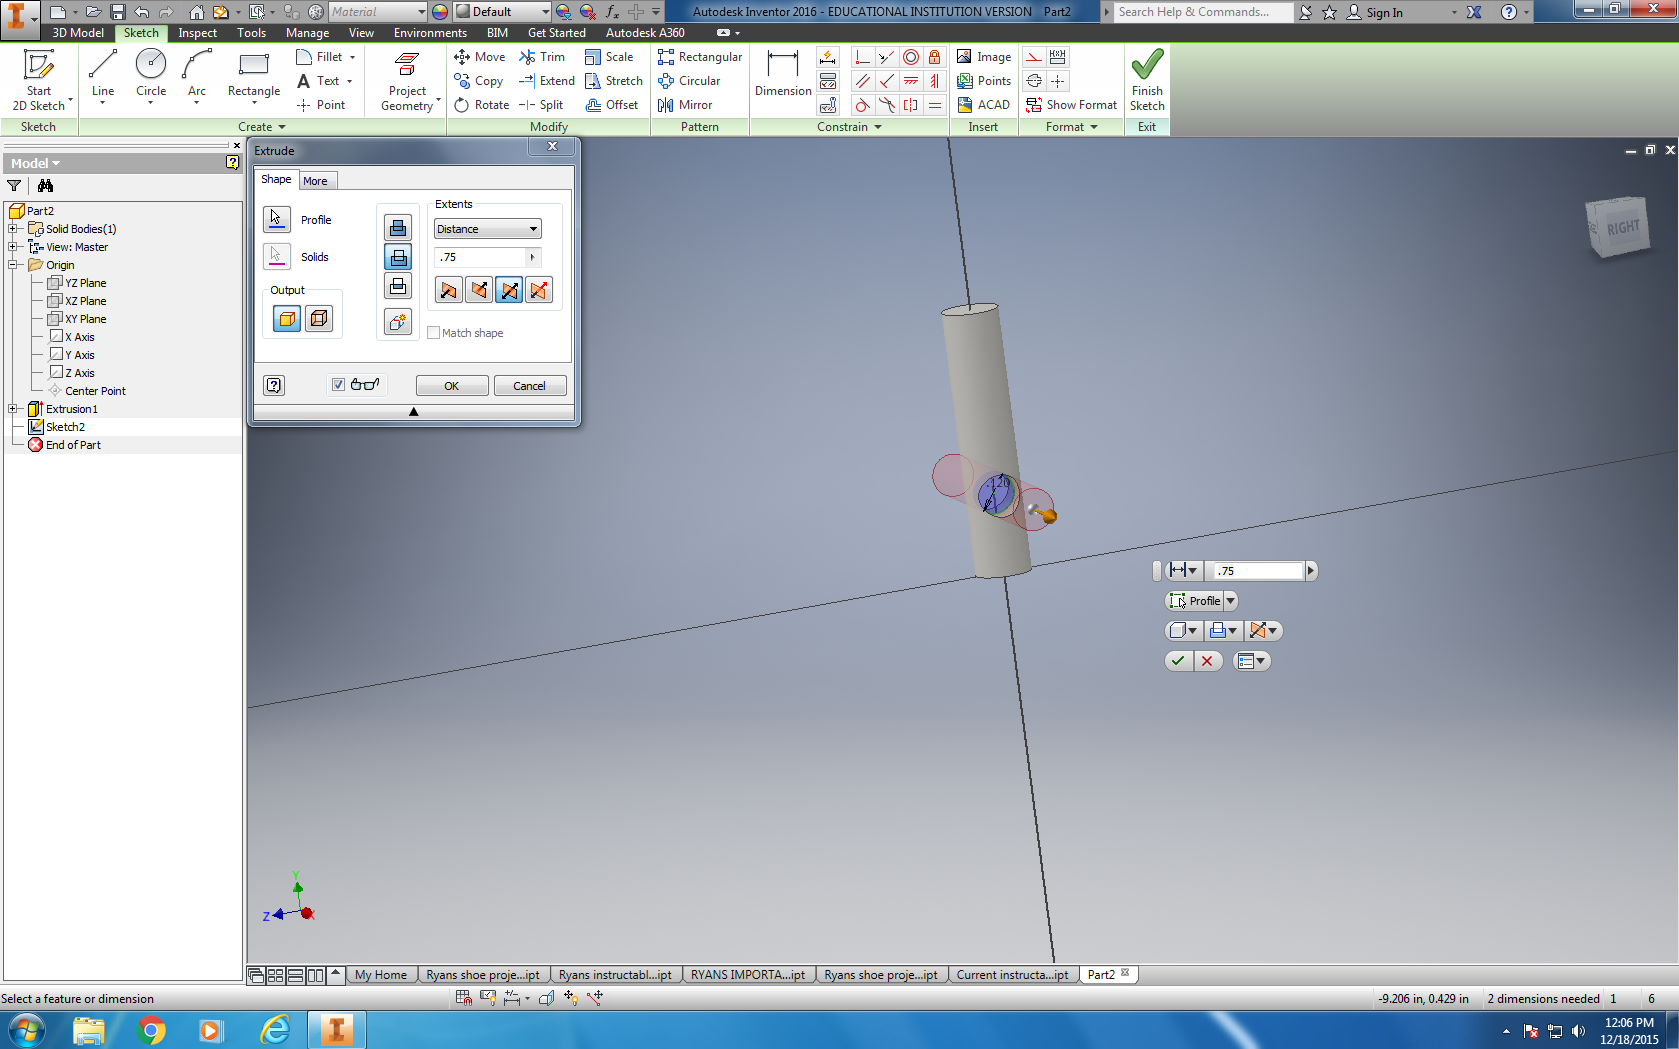Select XY Plane in the model browser
Image resolution: width=1679 pixels, height=1049 pixels.
85,319
